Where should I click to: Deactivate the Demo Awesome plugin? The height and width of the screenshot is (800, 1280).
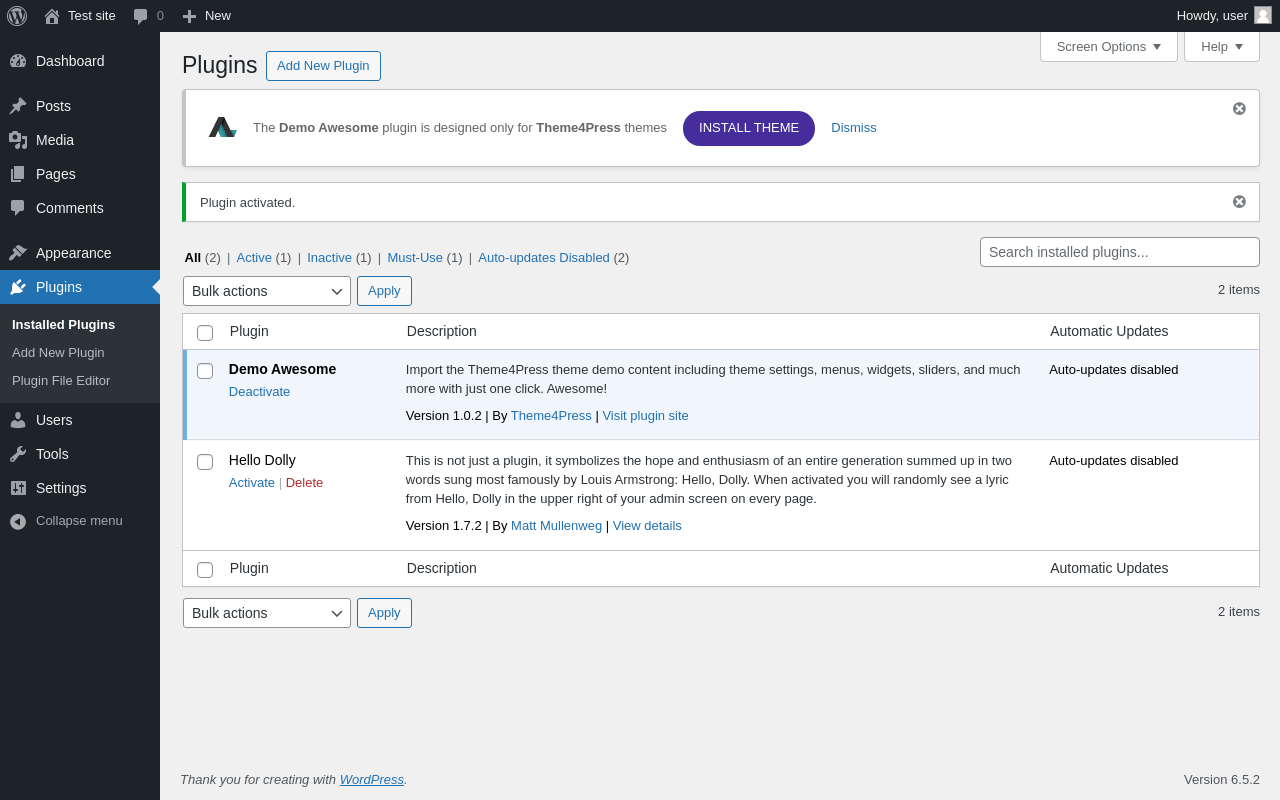pos(260,391)
